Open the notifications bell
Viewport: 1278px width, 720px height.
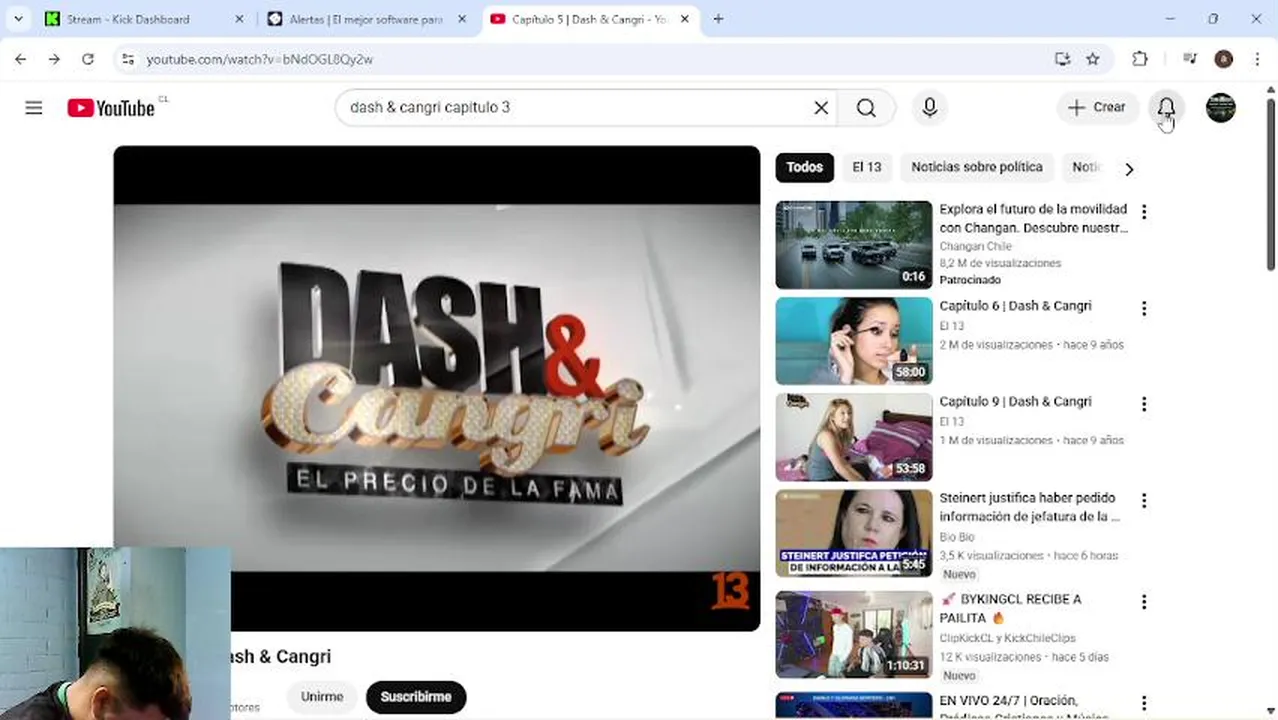[x=1166, y=108]
